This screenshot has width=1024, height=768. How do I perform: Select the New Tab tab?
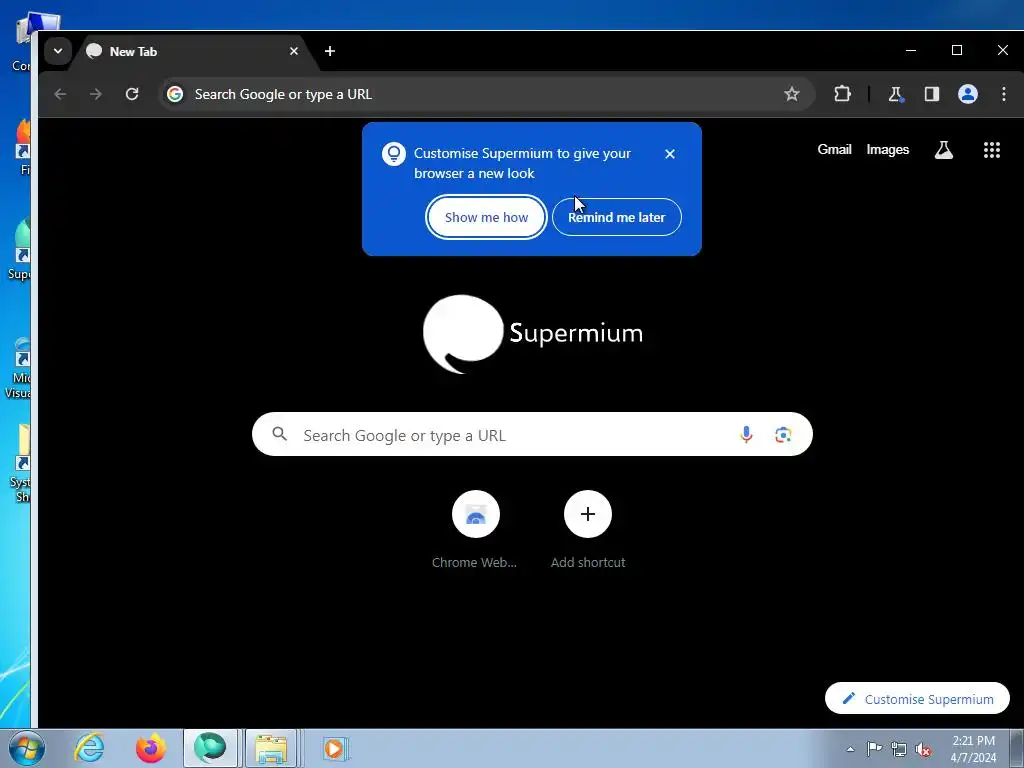(193, 52)
